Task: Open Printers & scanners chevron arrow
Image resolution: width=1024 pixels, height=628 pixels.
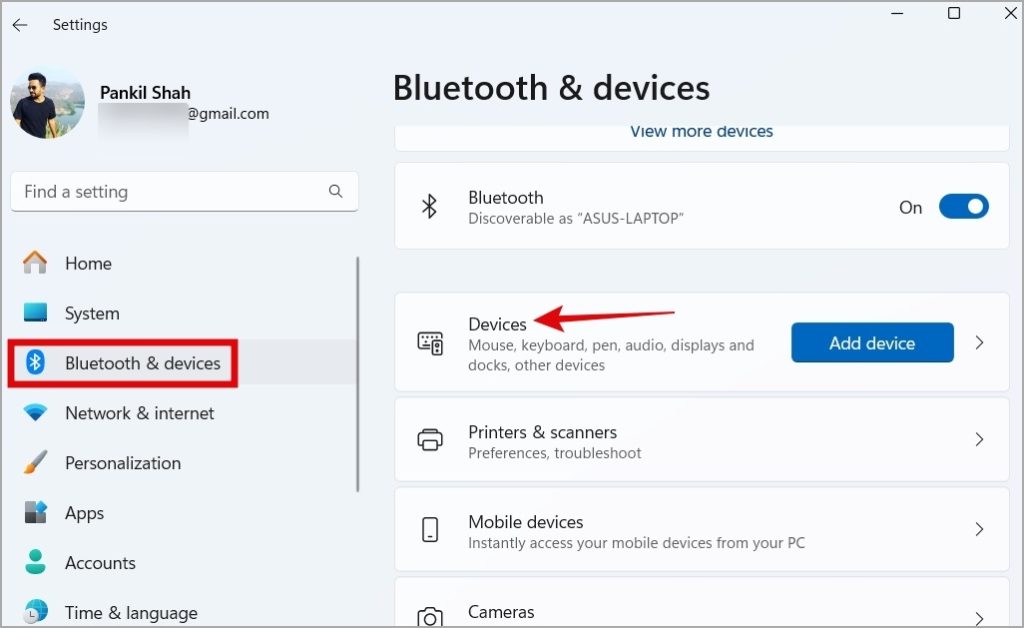Action: 979,440
